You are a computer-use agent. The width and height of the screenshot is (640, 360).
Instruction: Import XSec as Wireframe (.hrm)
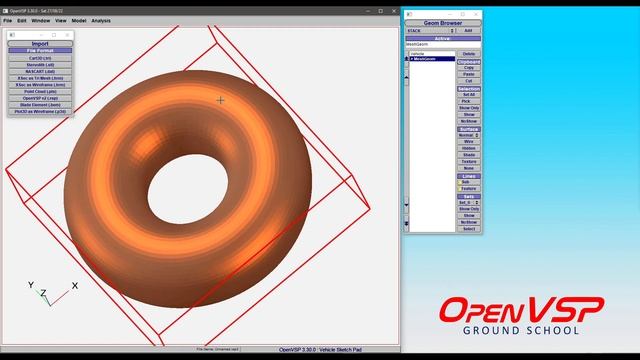[x=40, y=85]
